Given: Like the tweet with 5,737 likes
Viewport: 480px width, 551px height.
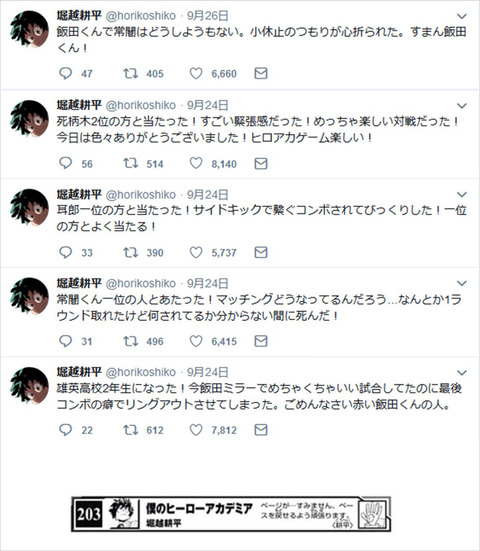Looking at the screenshot, I should pyautogui.click(x=196, y=252).
